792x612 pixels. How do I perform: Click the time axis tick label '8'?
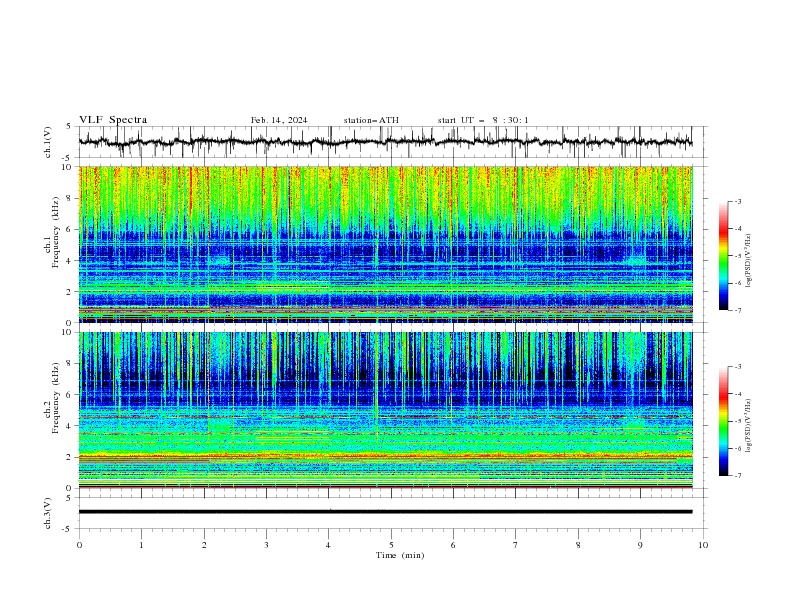click(x=578, y=545)
